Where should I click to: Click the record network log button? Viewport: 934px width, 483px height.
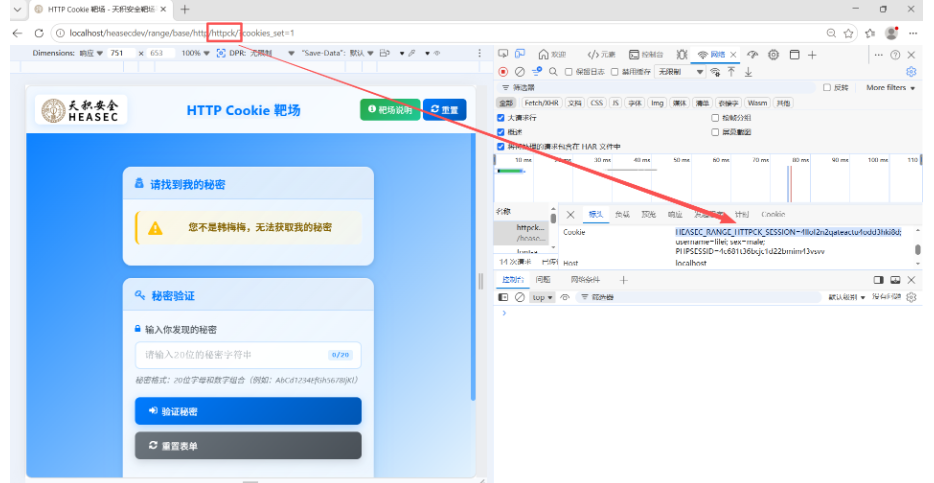click(x=503, y=71)
